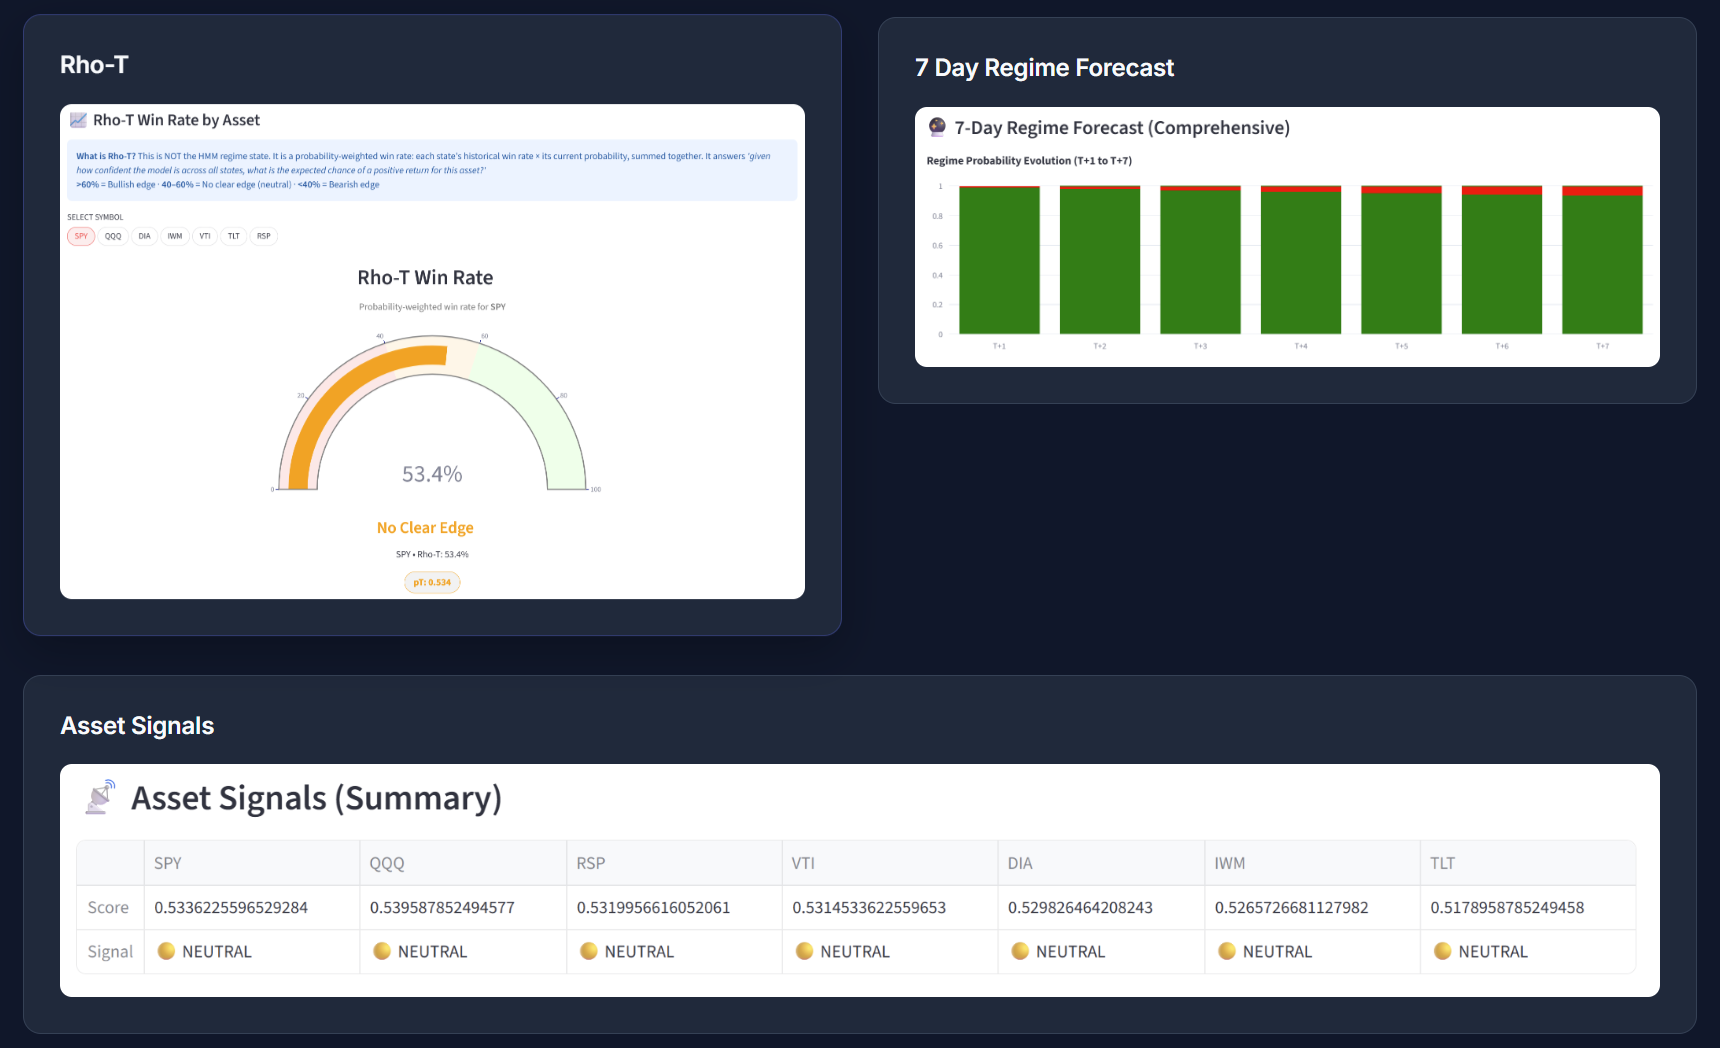The width and height of the screenshot is (1720, 1048).
Task: Click the SPY neutral signal yellow circle
Action: (x=167, y=951)
